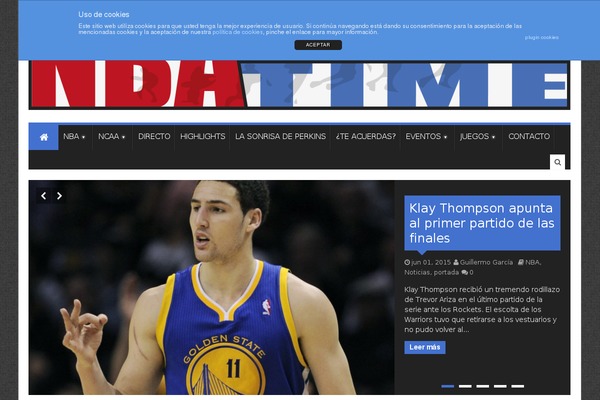Viewport: 600px width, 400px height.
Task: Open the CONTACTO page
Action: point(529,137)
